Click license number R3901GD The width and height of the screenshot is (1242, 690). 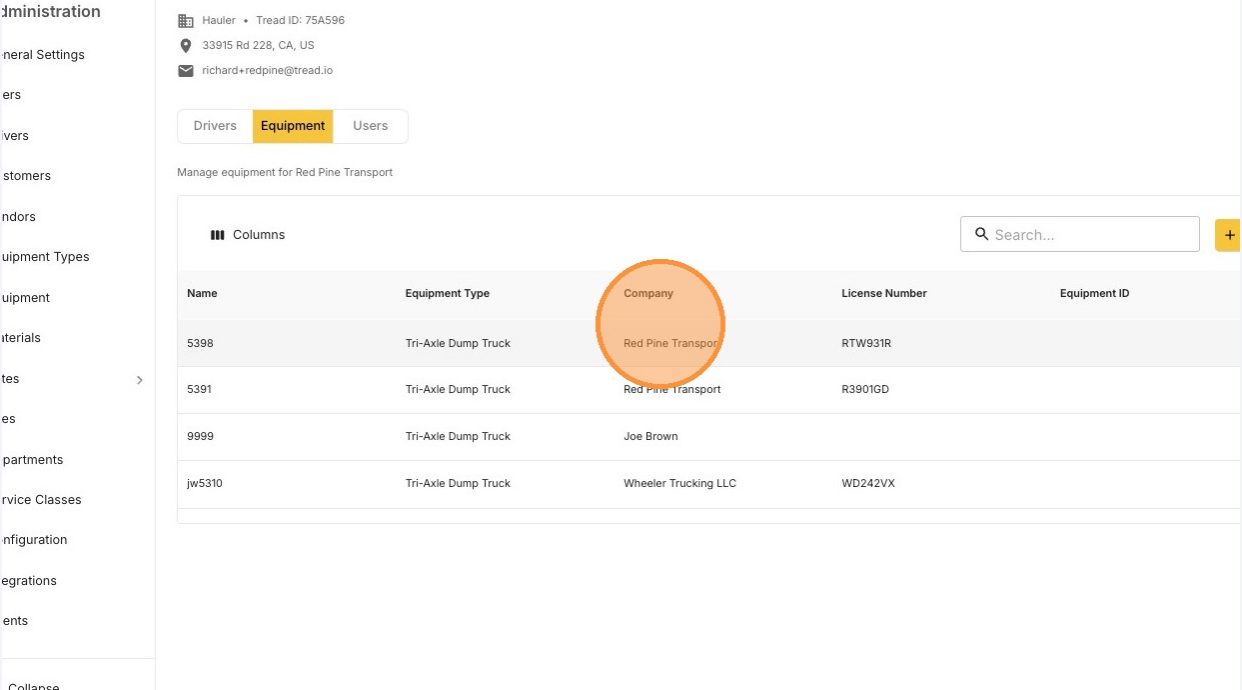[865, 390]
